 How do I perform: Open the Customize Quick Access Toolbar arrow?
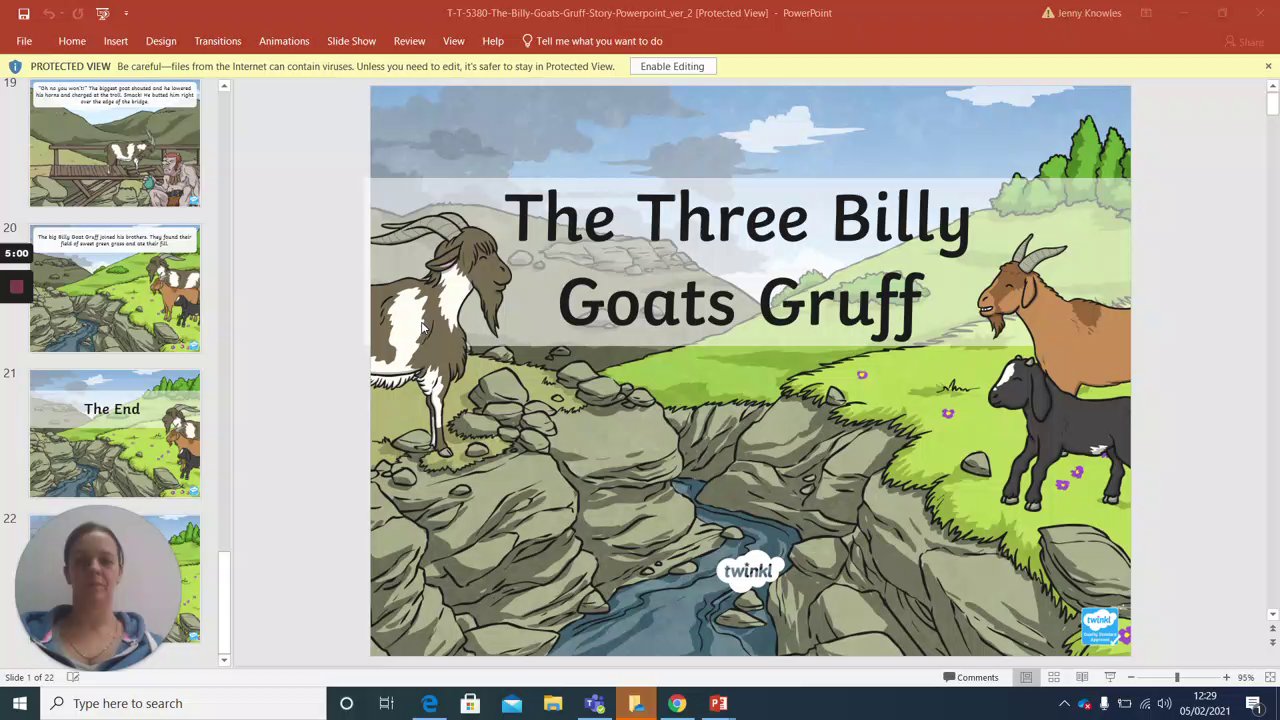pyautogui.click(x=126, y=13)
